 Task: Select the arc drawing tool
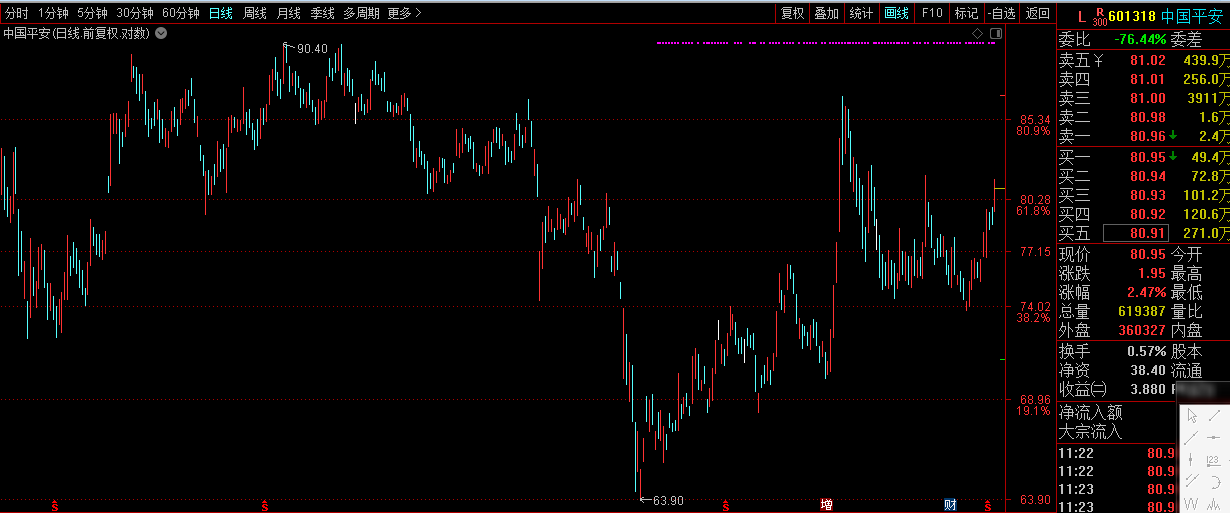click(1215, 482)
